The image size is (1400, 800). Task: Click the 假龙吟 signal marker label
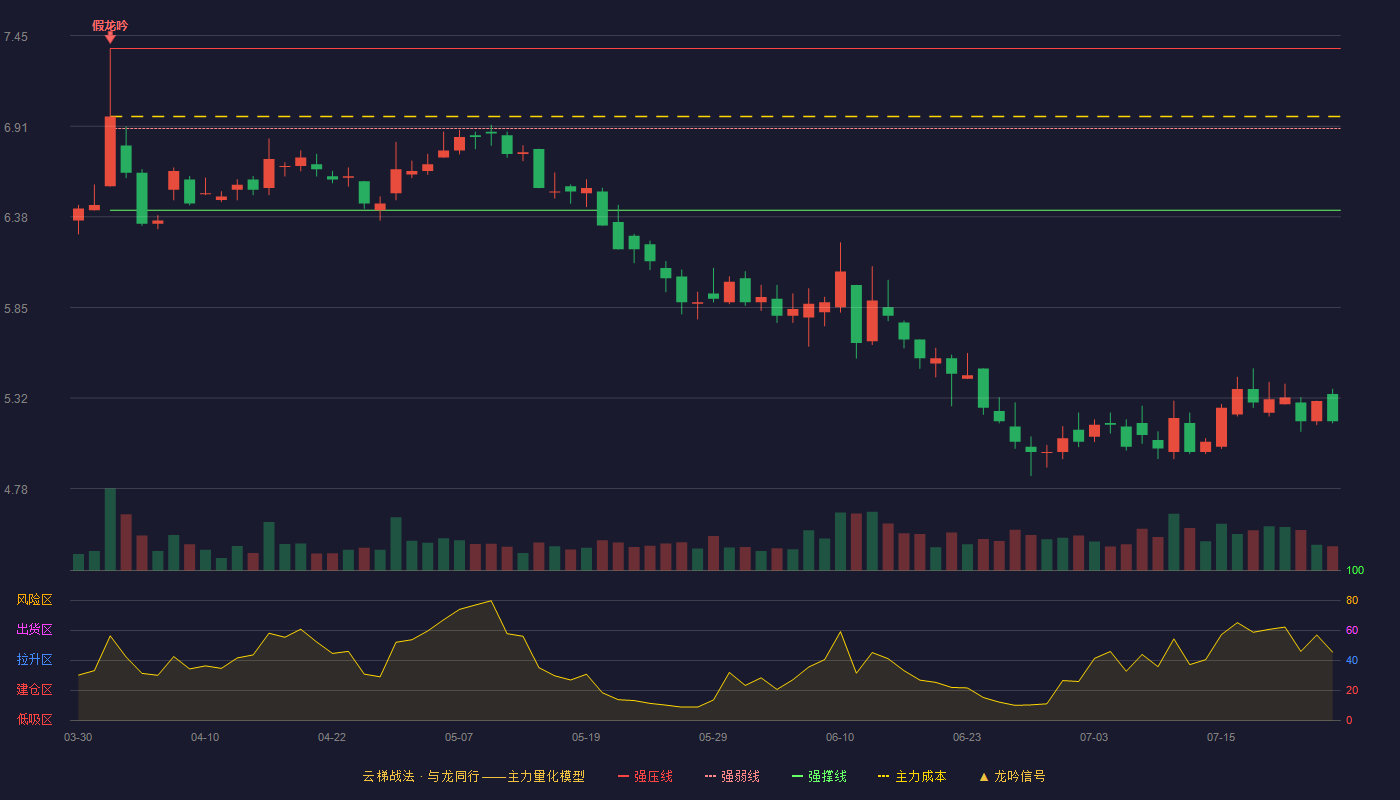(110, 25)
